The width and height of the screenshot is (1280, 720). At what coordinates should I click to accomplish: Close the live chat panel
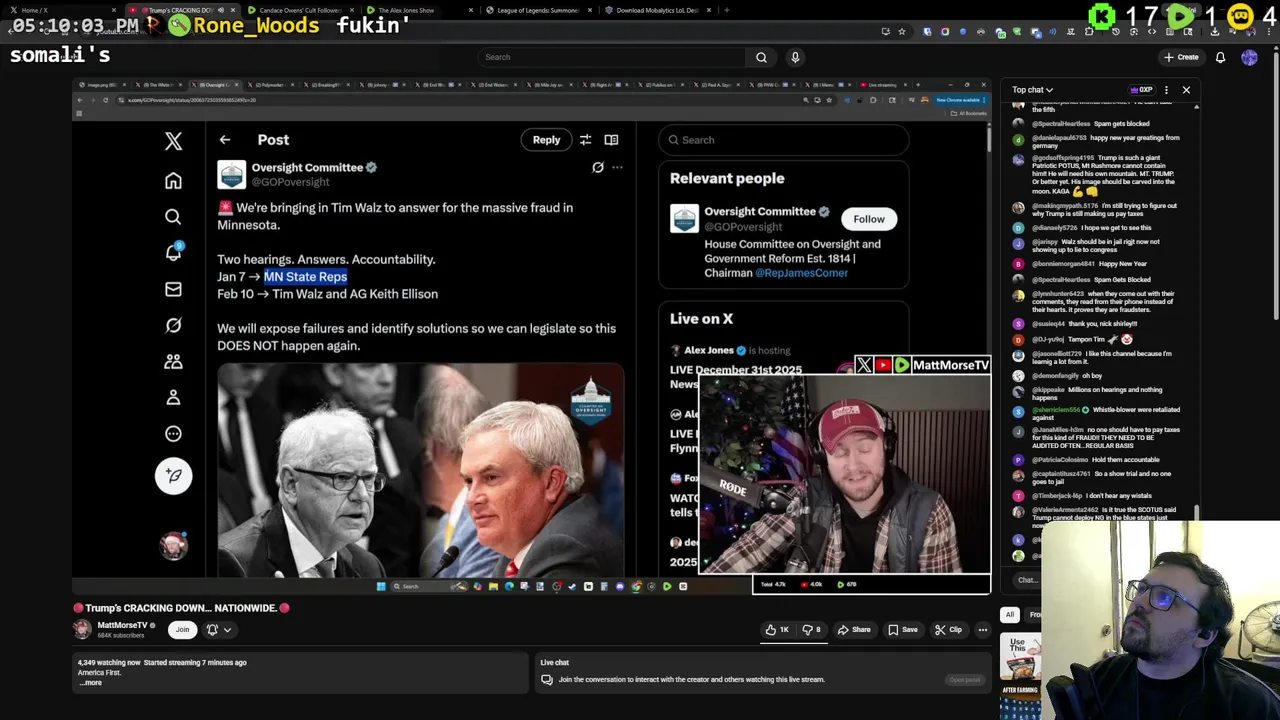click(1186, 90)
